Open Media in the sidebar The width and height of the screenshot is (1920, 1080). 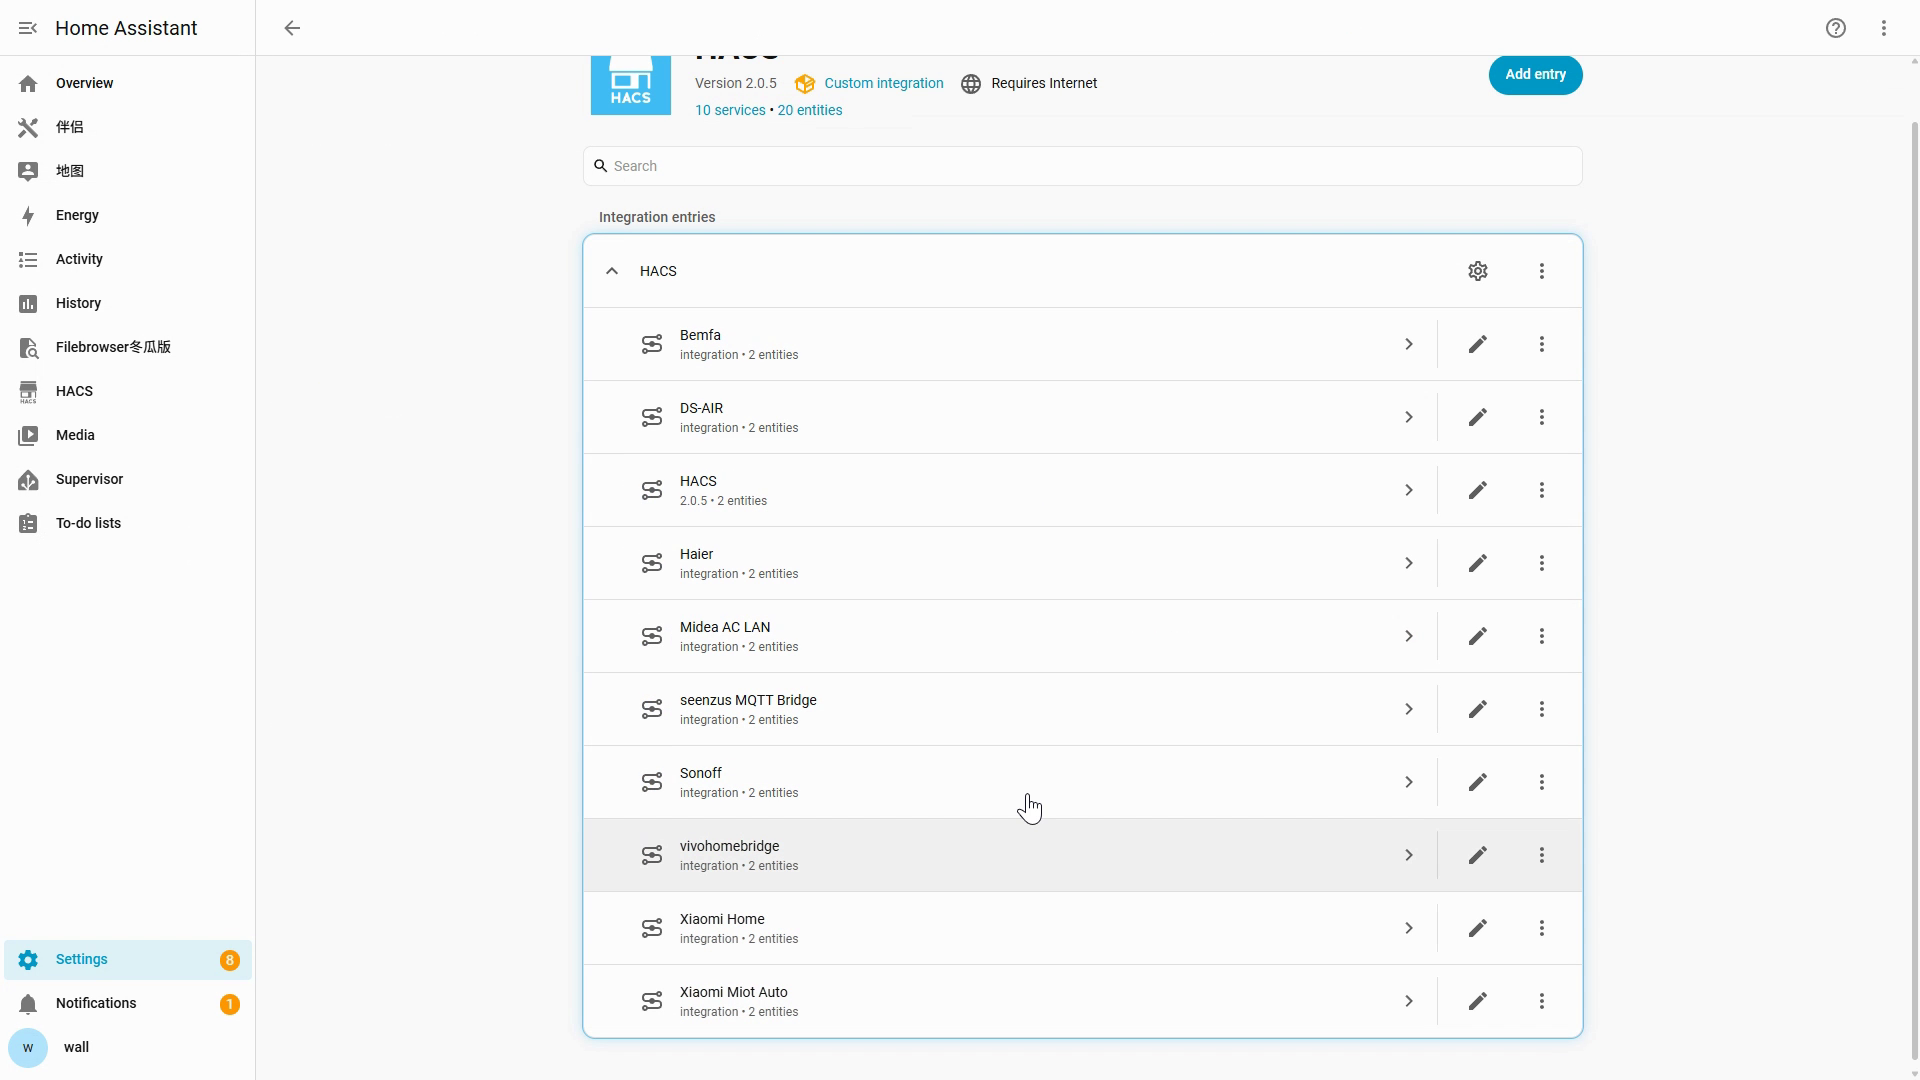[128, 435]
